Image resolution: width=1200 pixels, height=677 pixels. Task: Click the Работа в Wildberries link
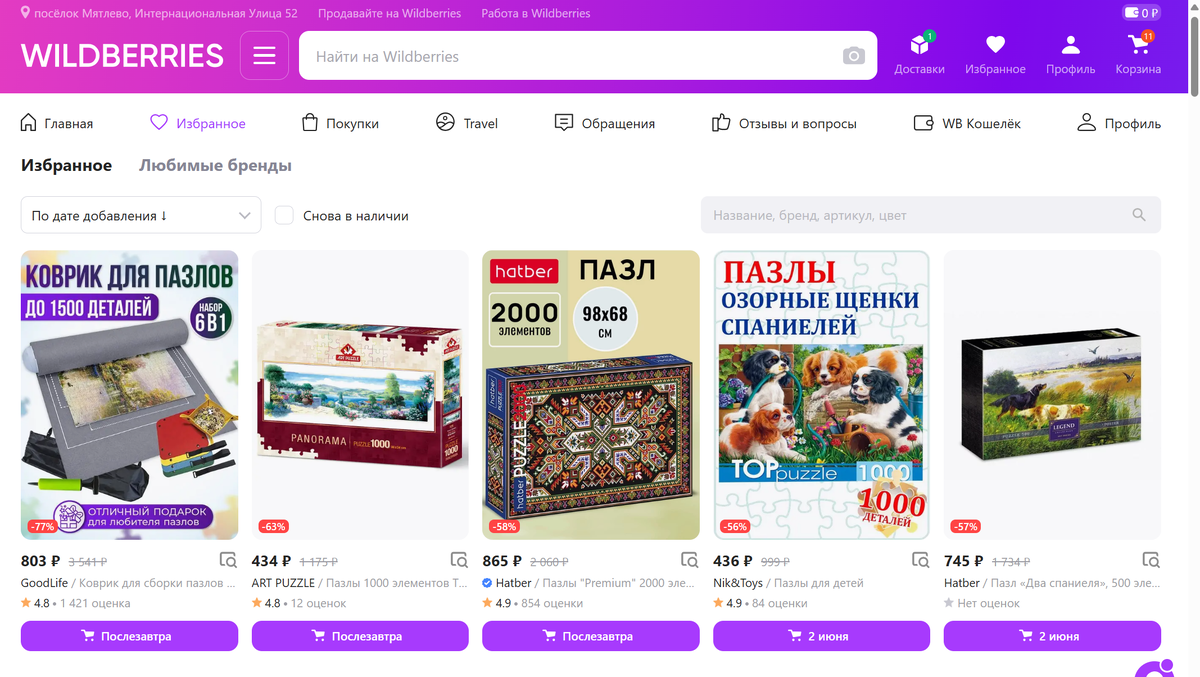[536, 13]
